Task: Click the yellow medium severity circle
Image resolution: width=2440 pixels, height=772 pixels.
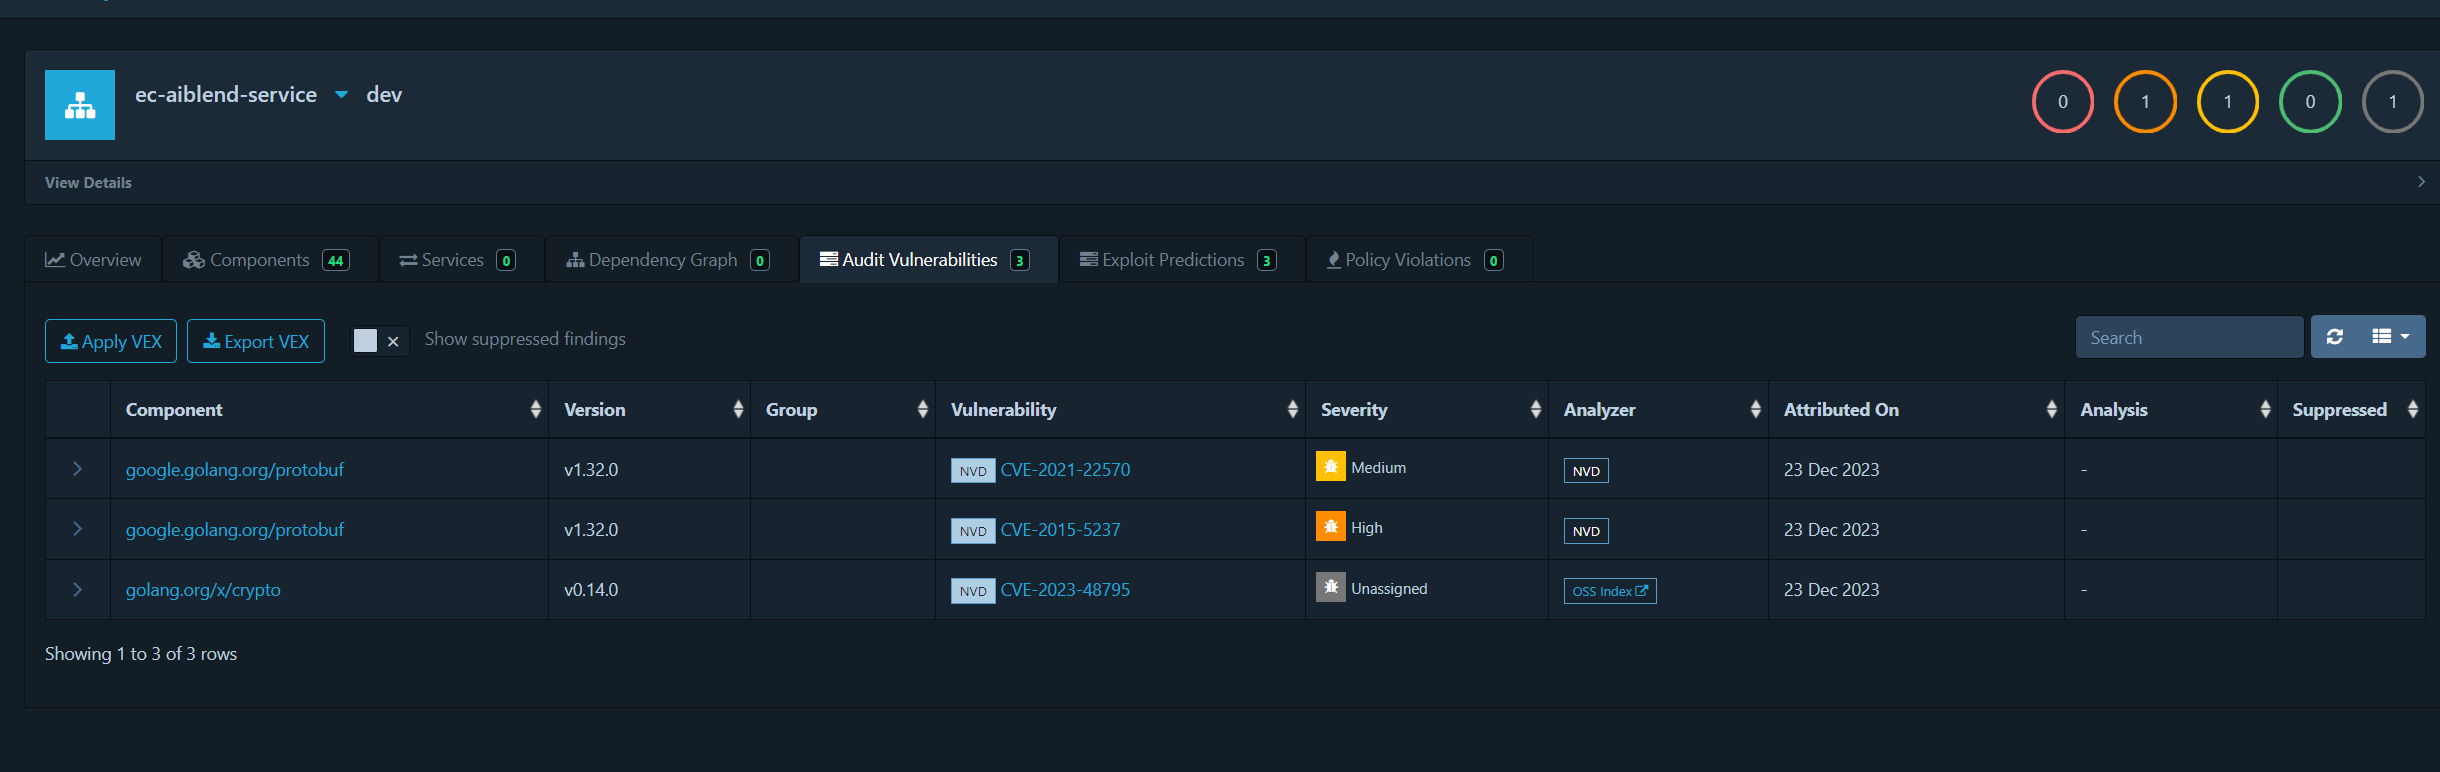Action: tap(2227, 101)
